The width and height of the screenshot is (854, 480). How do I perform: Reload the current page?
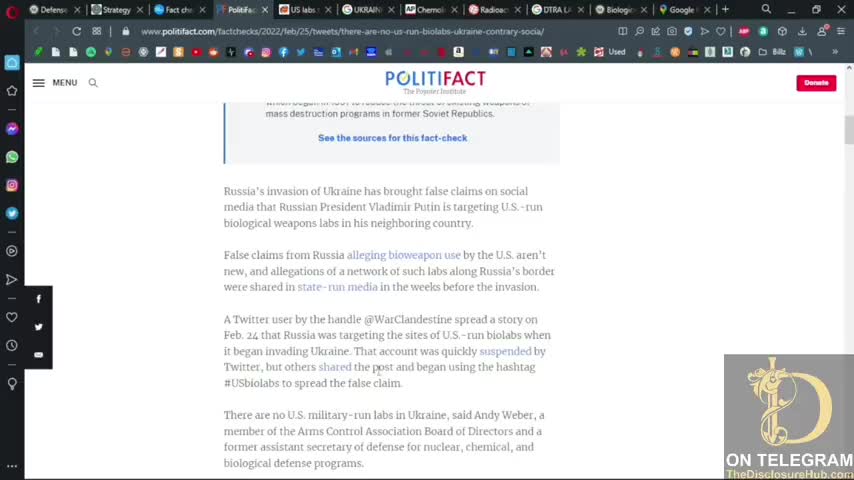click(x=77, y=32)
